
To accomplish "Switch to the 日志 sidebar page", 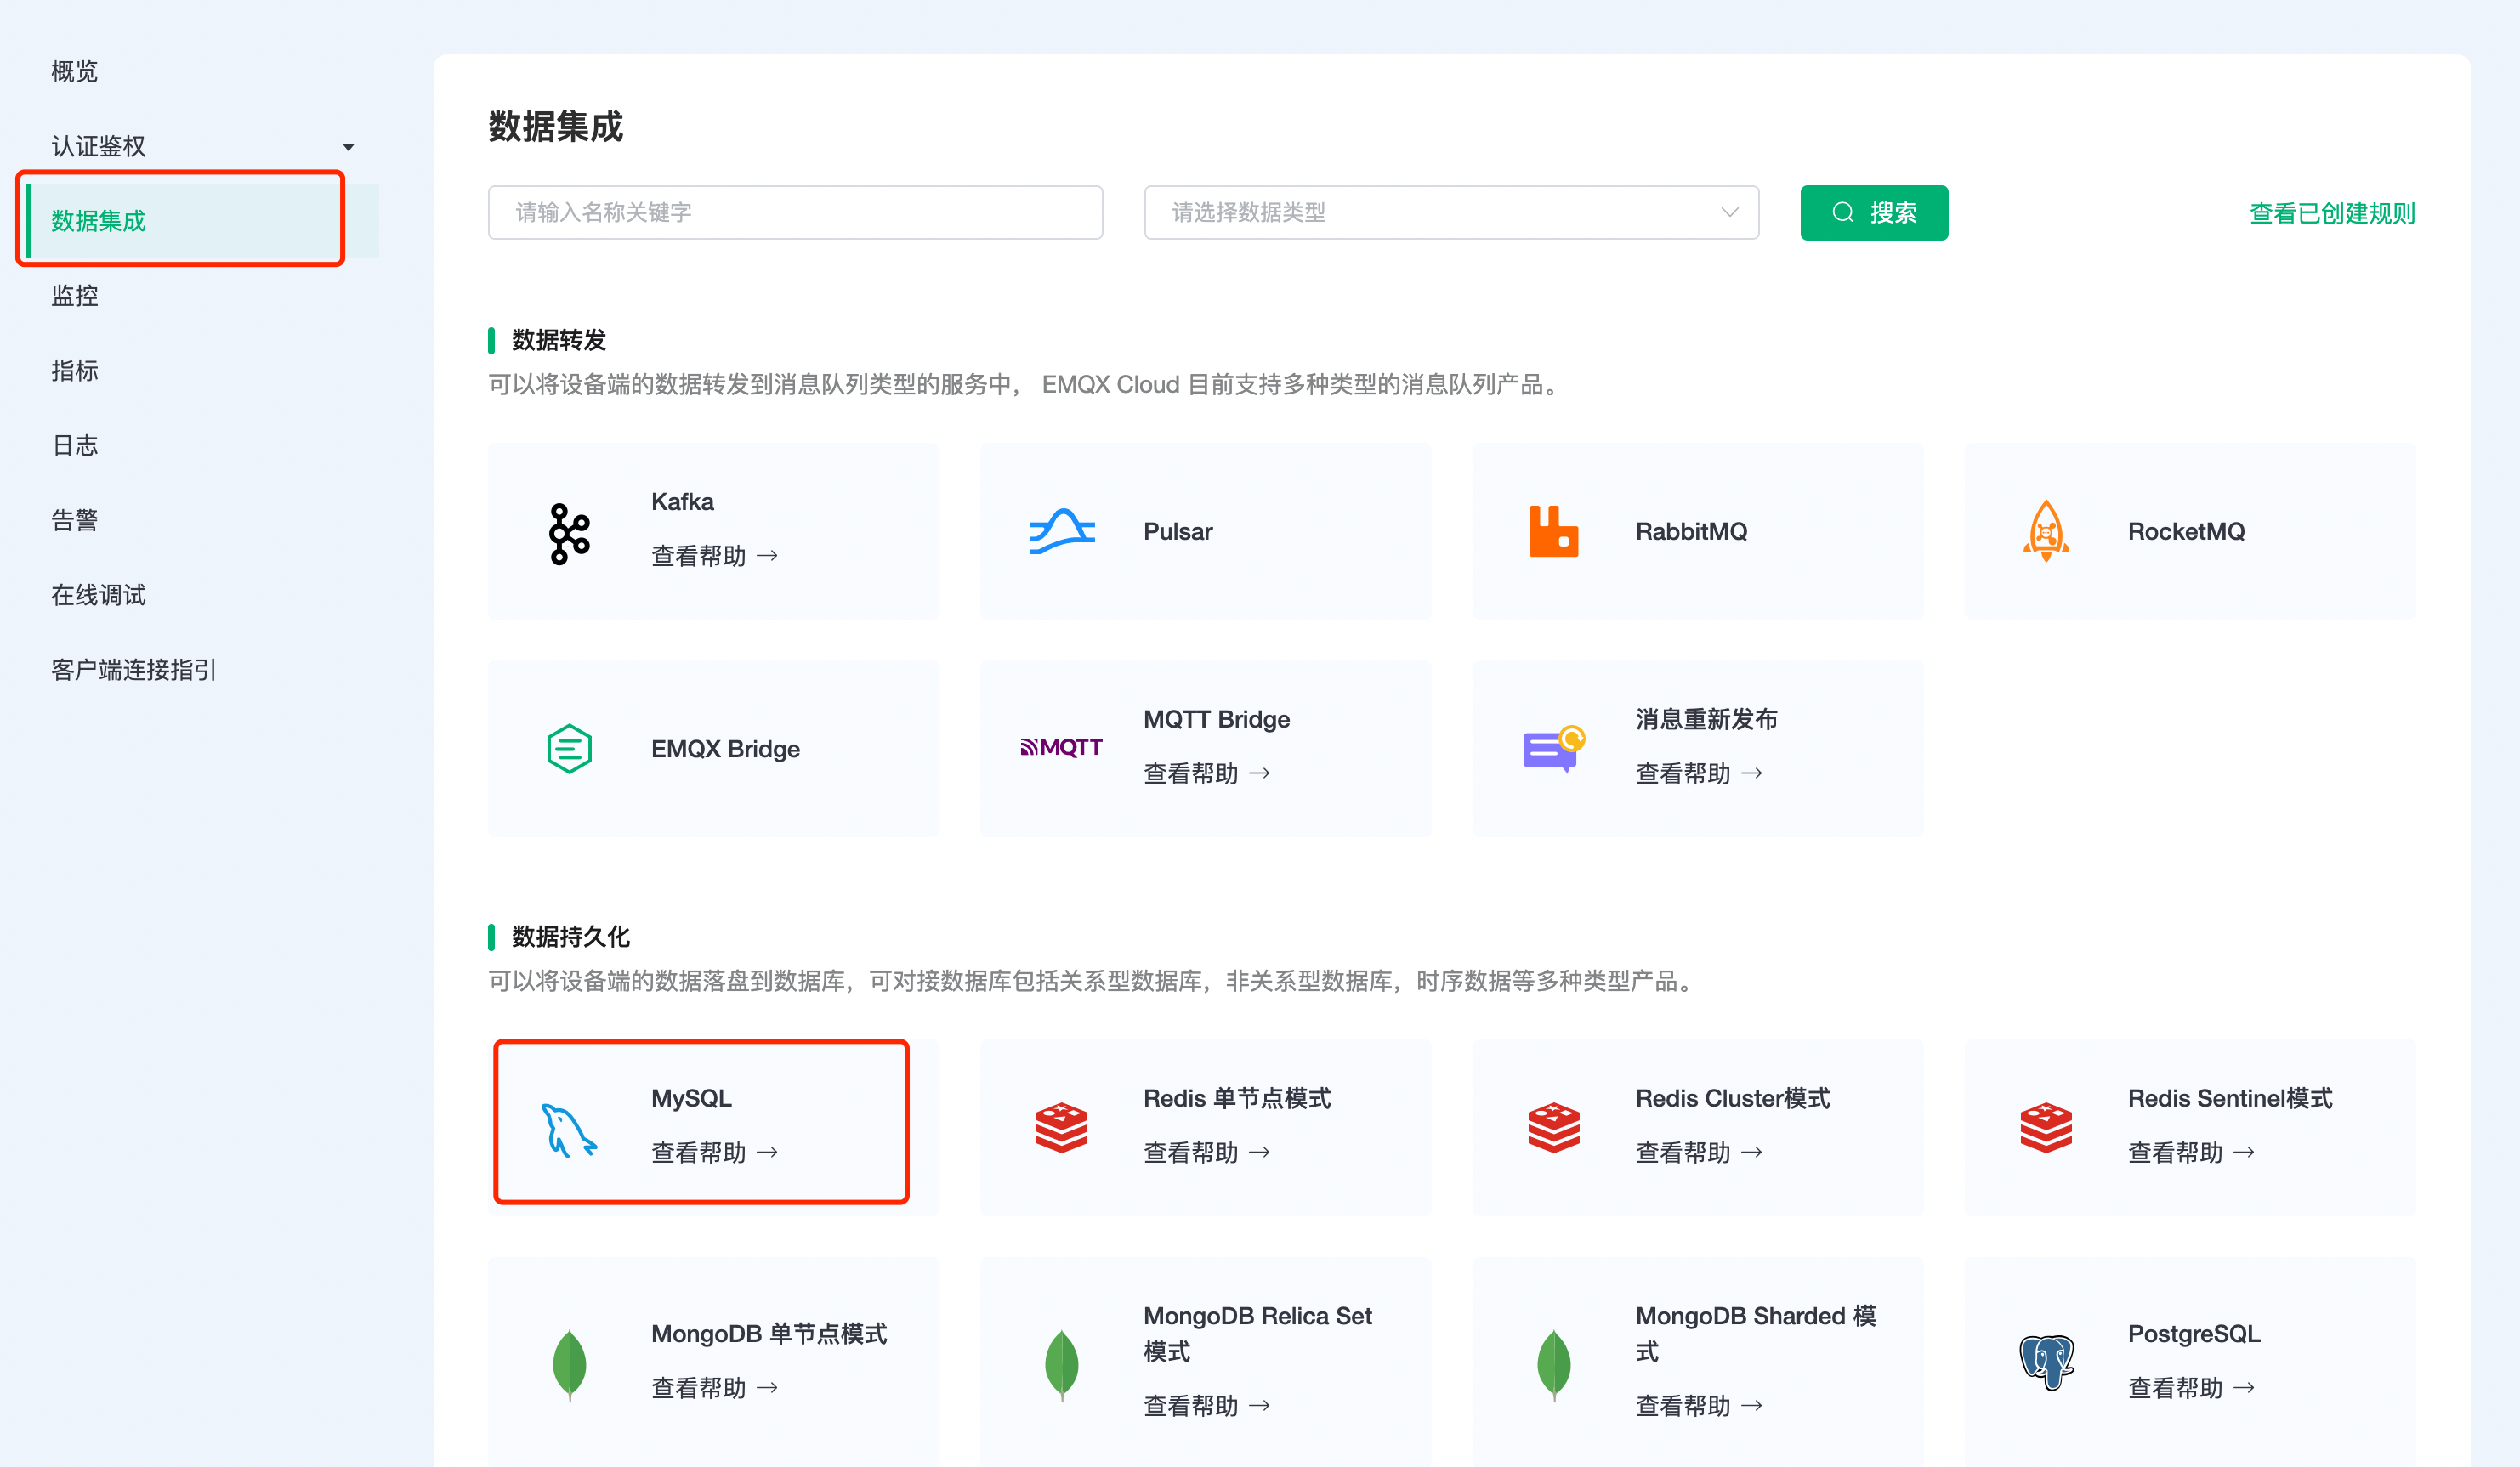I will tap(74, 444).
